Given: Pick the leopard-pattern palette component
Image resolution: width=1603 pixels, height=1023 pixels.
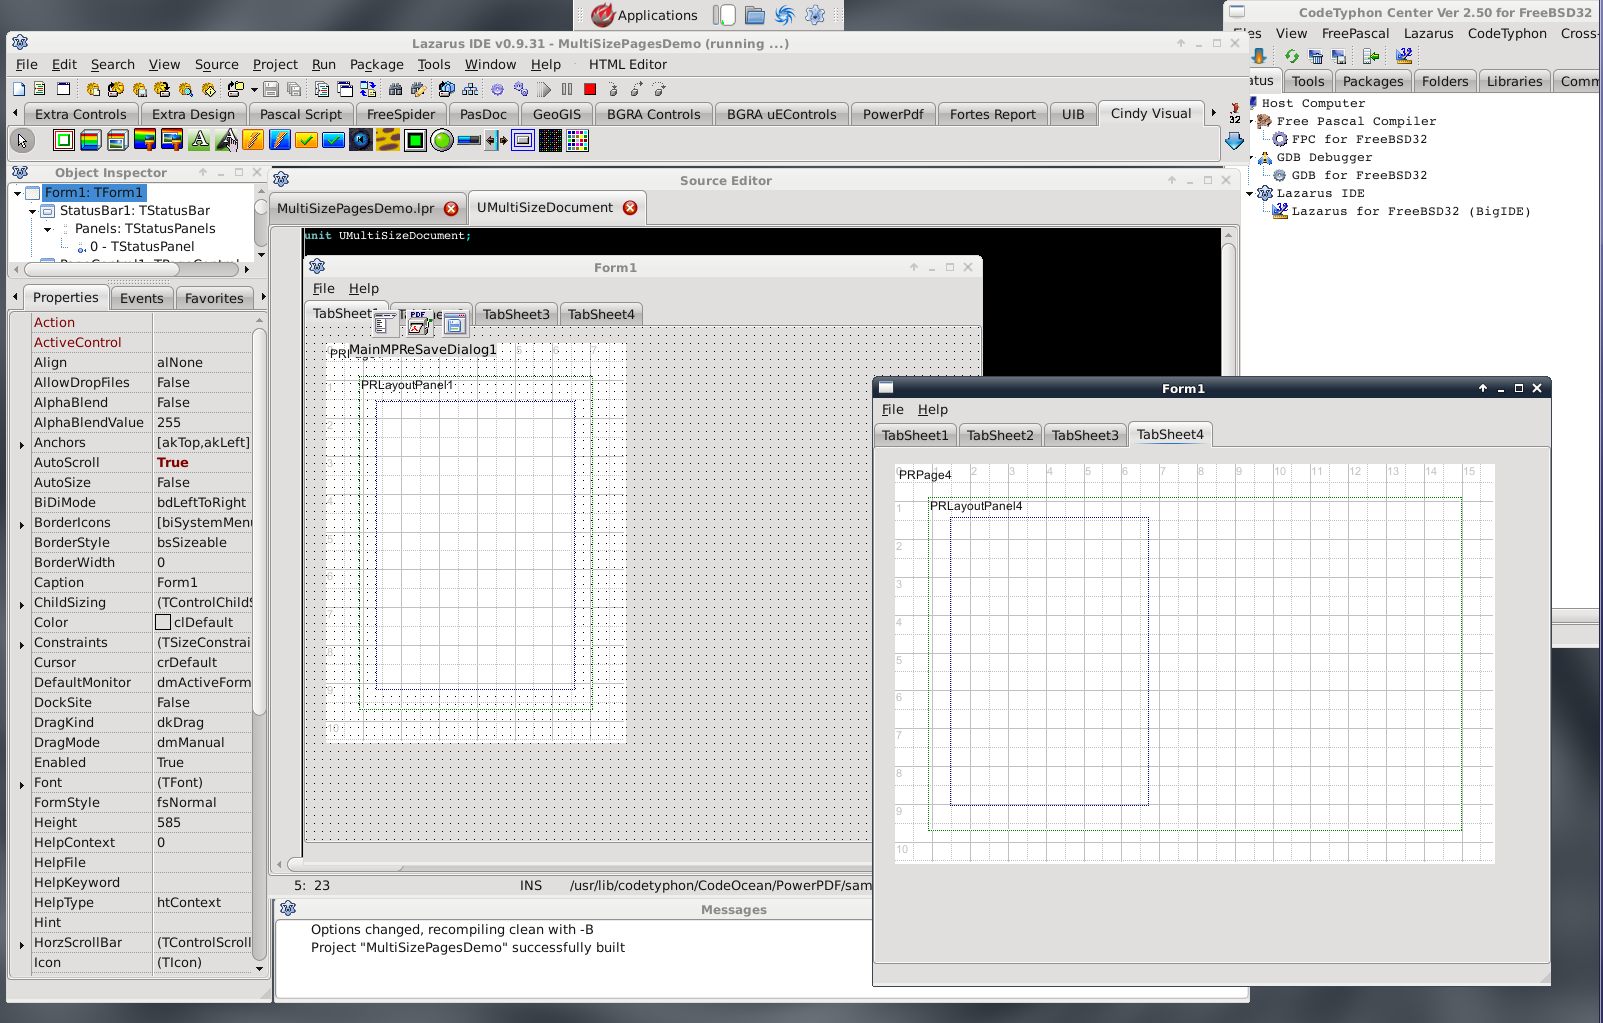Looking at the screenshot, I should tap(388, 140).
